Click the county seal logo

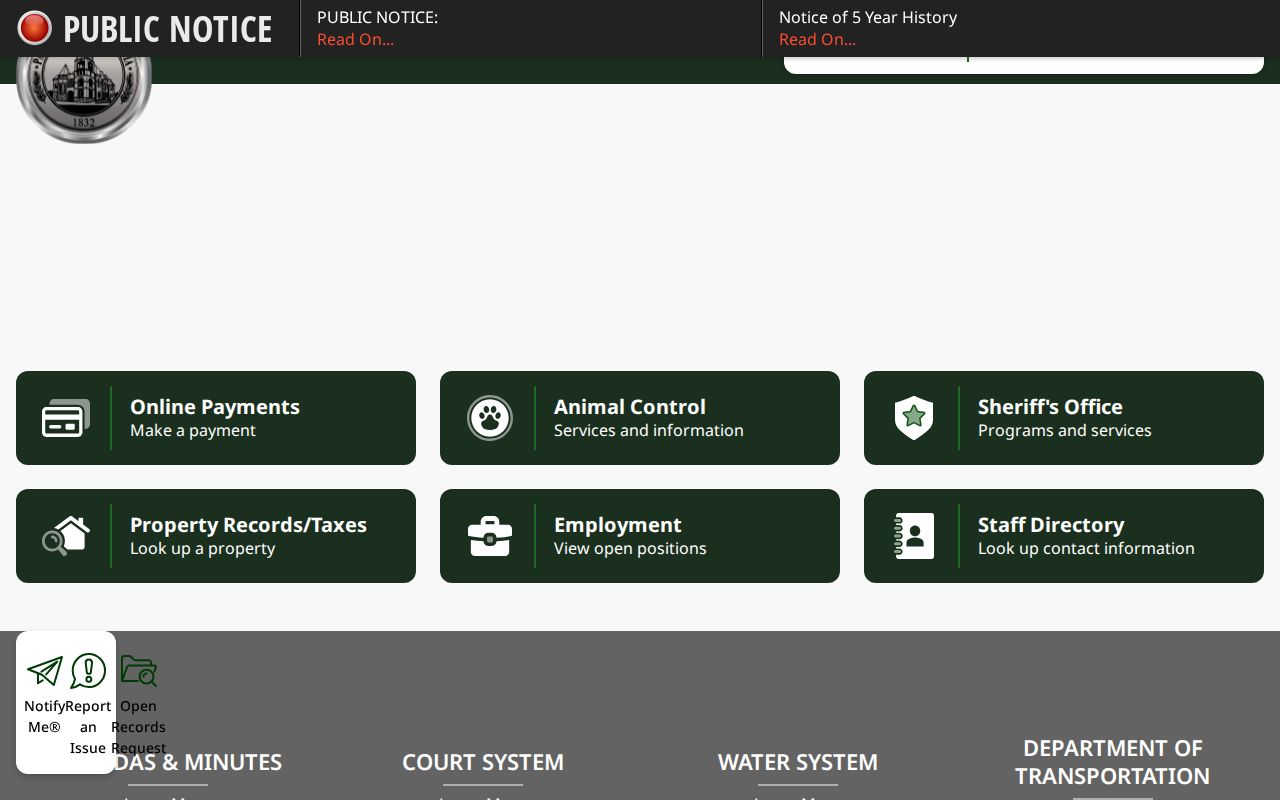point(84,99)
